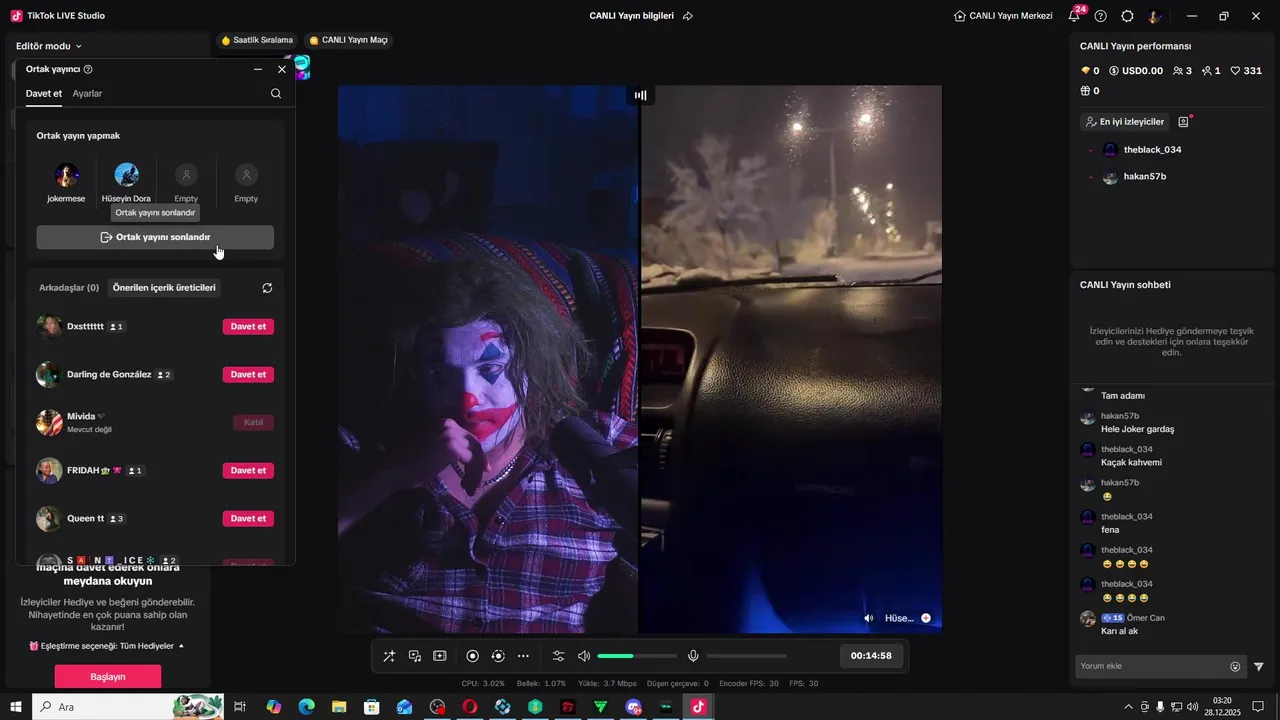Open the three dots more options

[523, 656]
